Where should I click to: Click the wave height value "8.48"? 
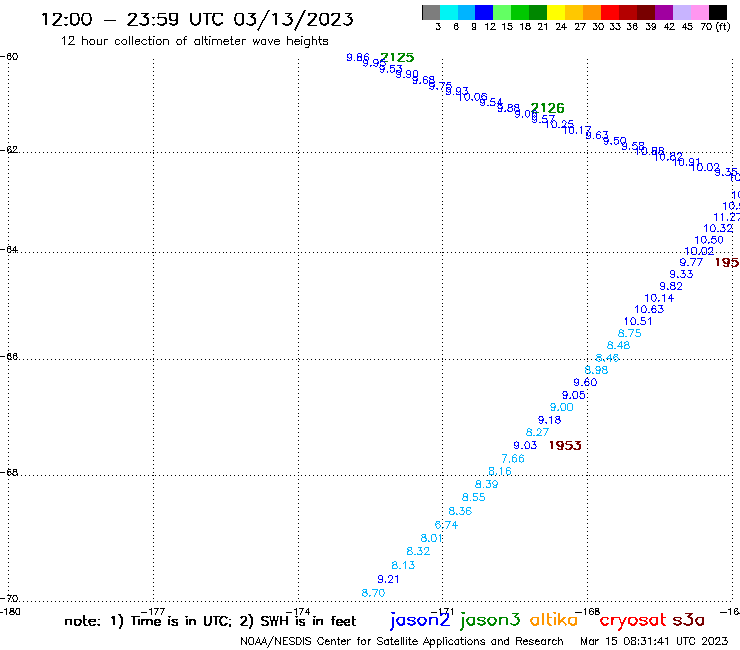click(618, 346)
